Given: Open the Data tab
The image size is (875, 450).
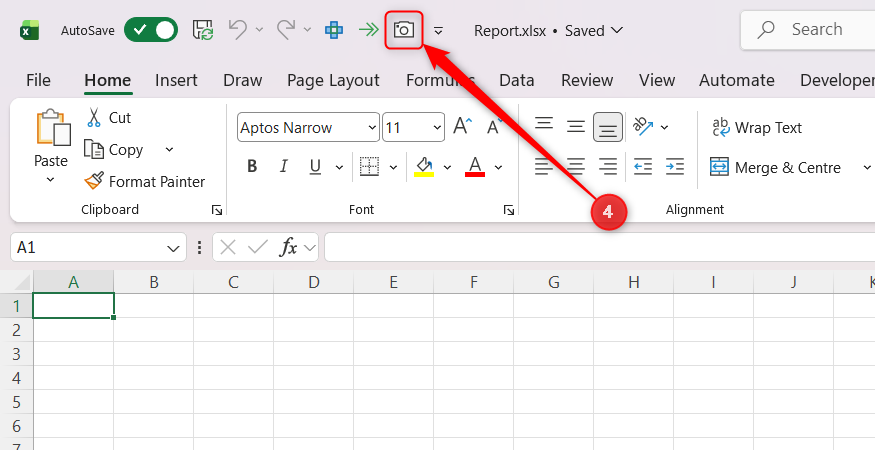Looking at the screenshot, I should [x=517, y=80].
